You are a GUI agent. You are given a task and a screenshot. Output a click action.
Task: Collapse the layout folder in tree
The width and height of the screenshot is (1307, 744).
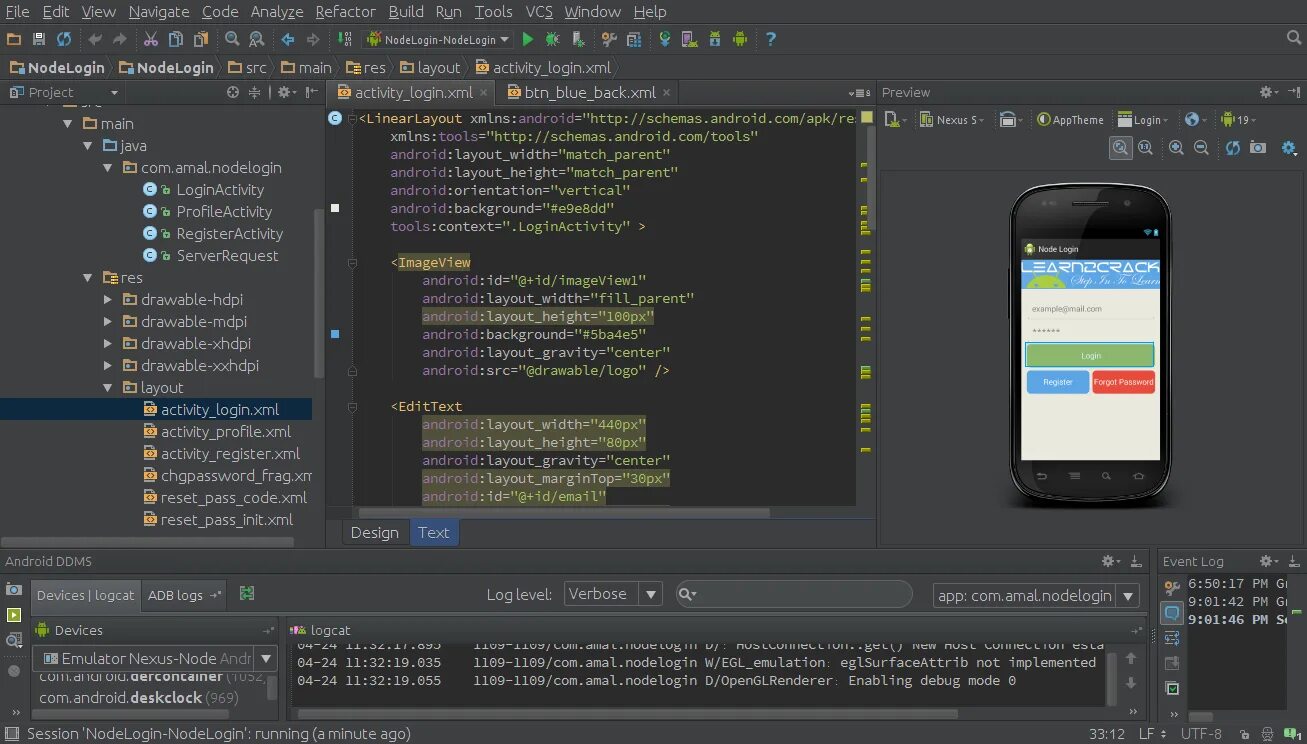coord(109,388)
